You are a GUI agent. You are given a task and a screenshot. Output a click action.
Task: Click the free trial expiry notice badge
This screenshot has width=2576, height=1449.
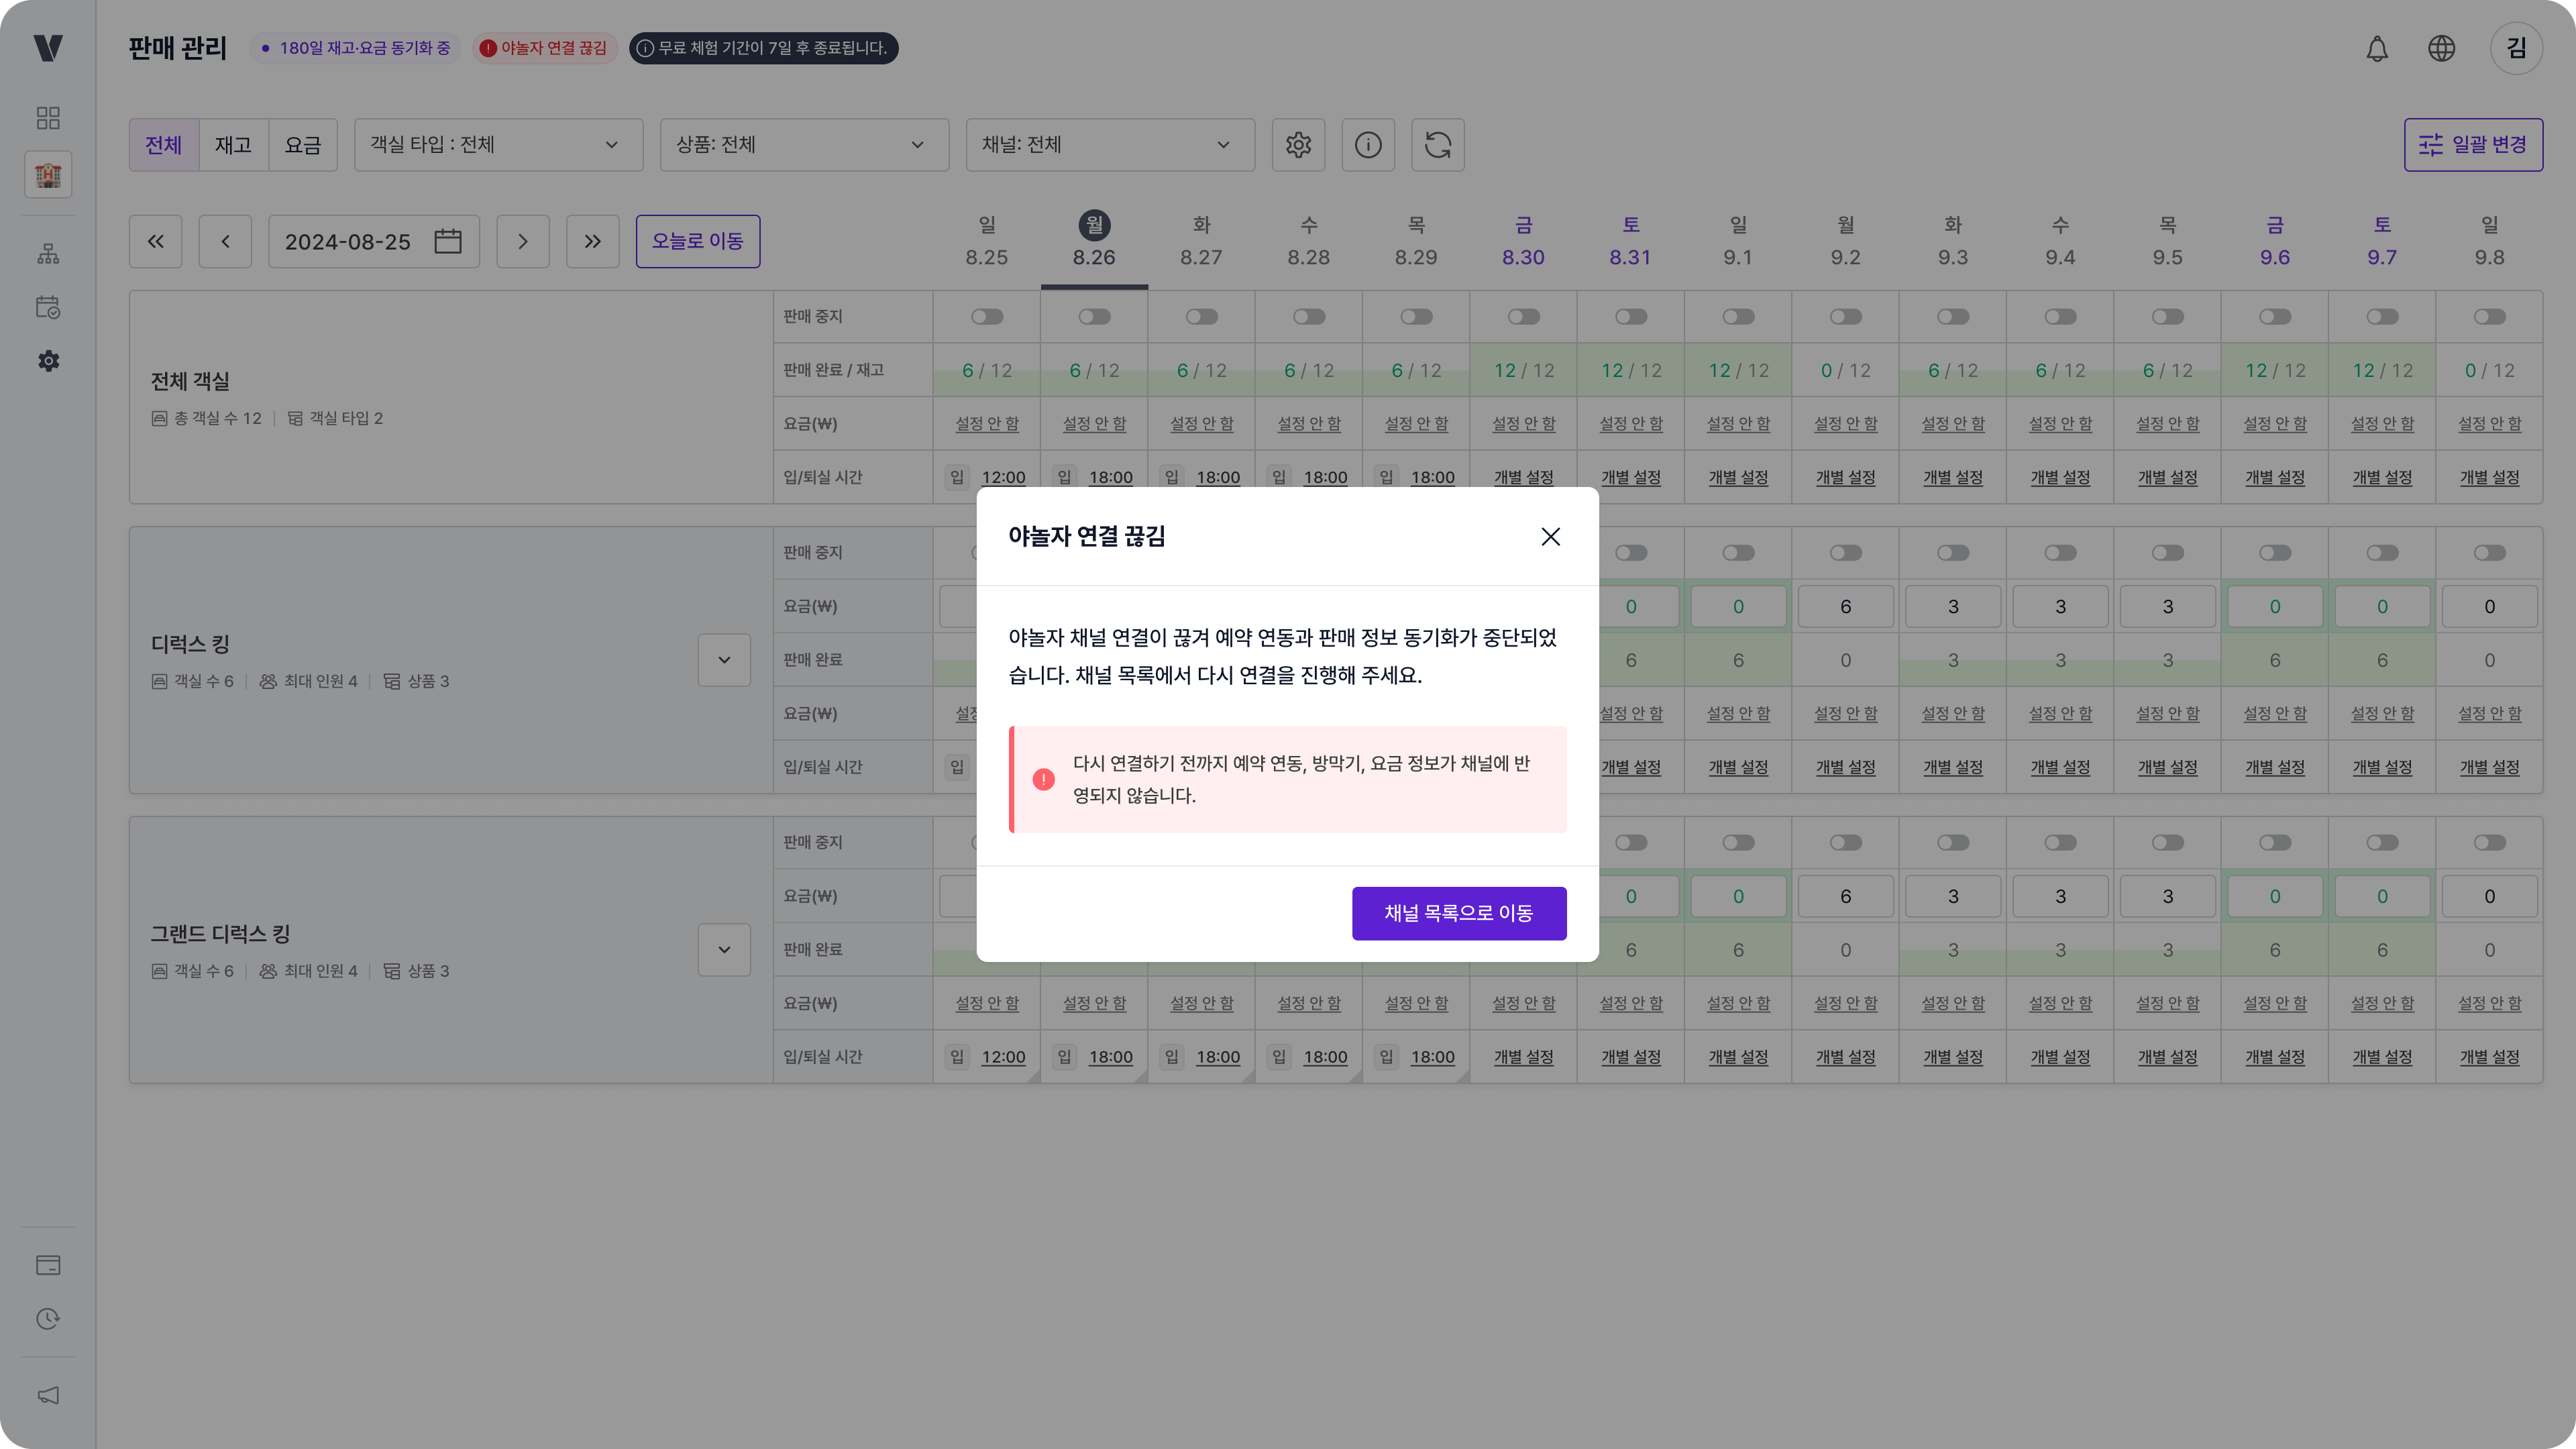click(763, 48)
